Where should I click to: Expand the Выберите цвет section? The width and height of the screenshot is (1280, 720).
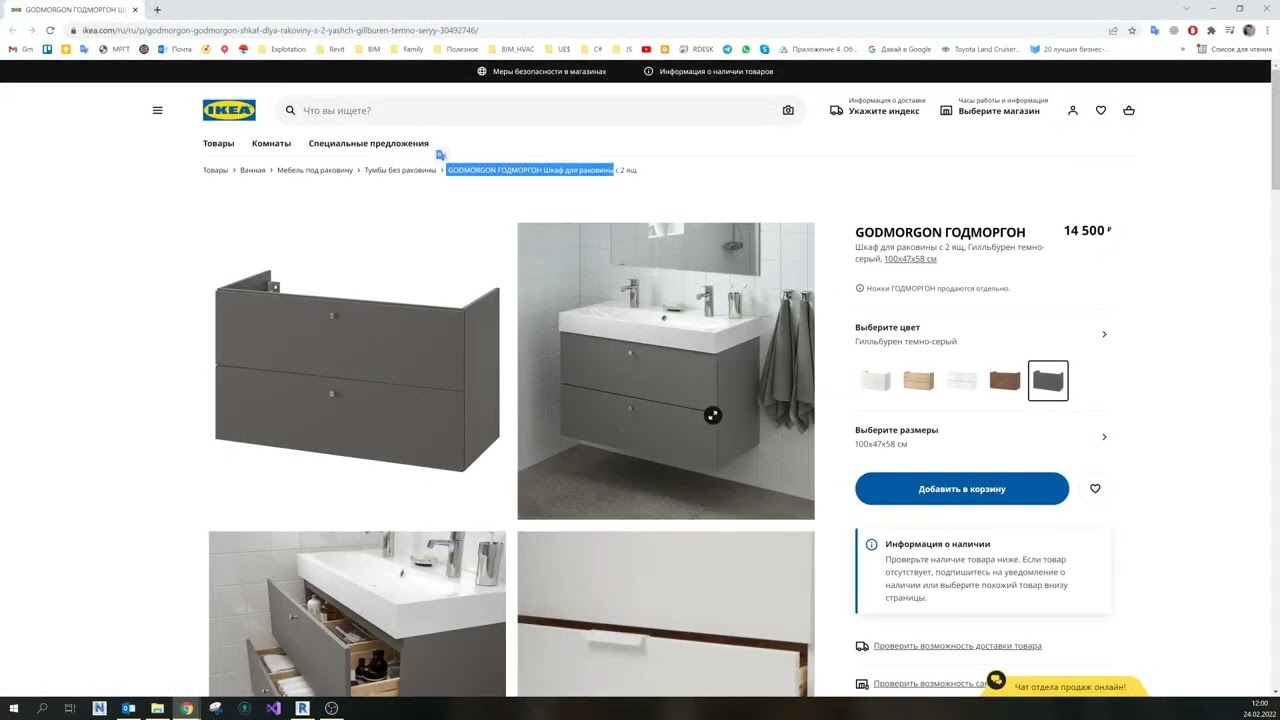[x=982, y=334]
